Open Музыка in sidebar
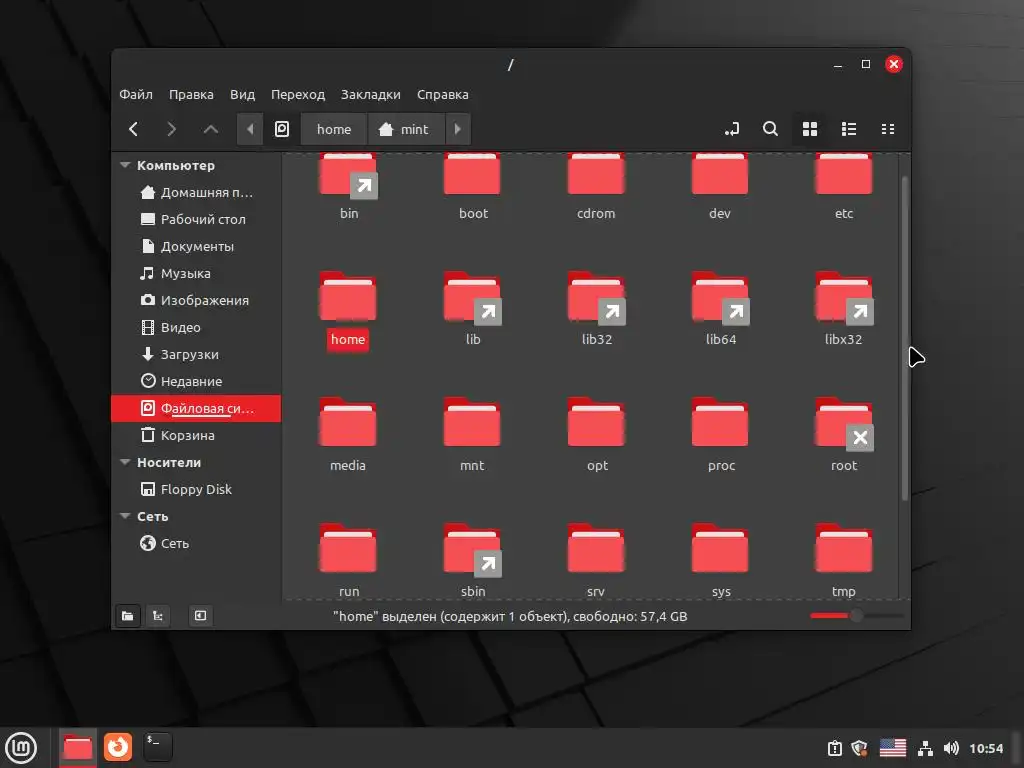Viewport: 1024px width, 768px height. coord(196,274)
